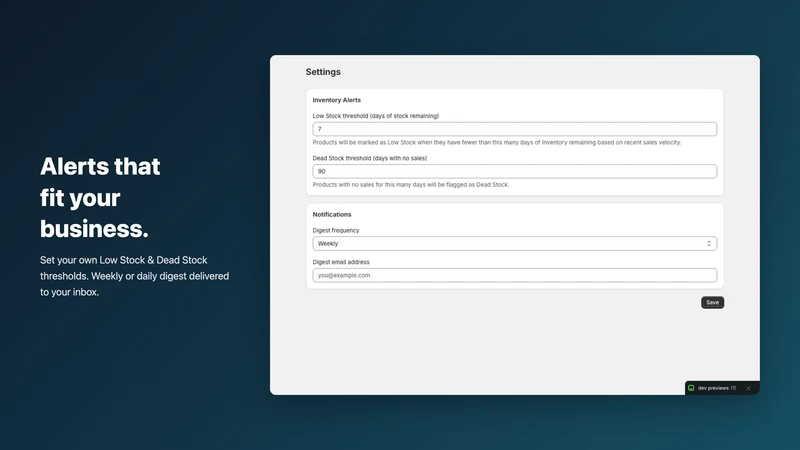
Task: Click the Inventory Alerts section title
Action: tap(337, 100)
